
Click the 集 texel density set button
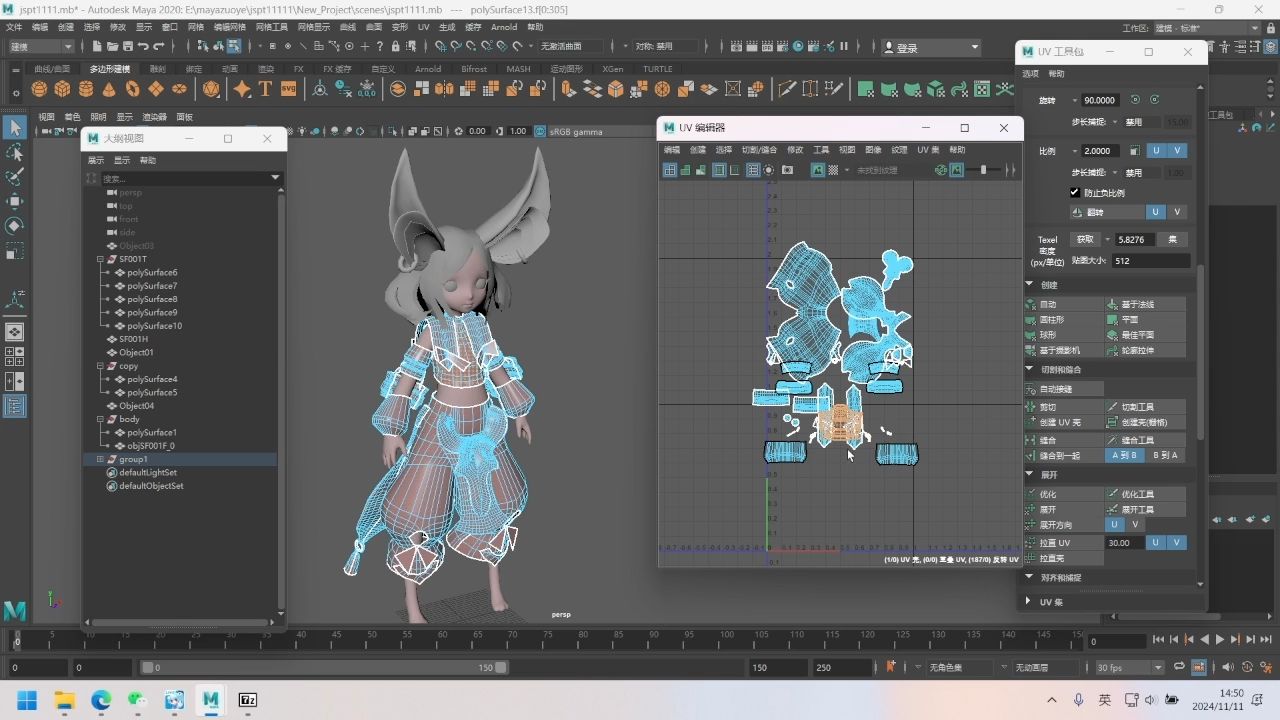[x=1172, y=240]
